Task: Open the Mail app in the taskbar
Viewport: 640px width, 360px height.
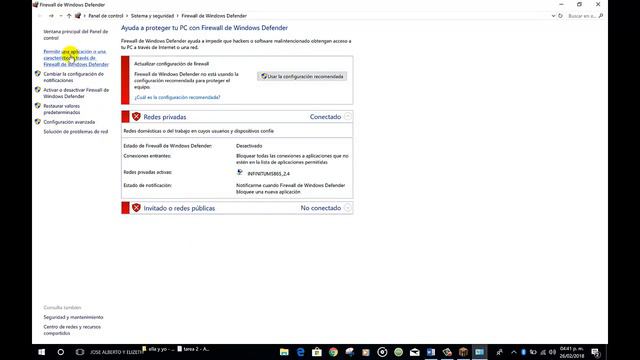Action: 415,352
